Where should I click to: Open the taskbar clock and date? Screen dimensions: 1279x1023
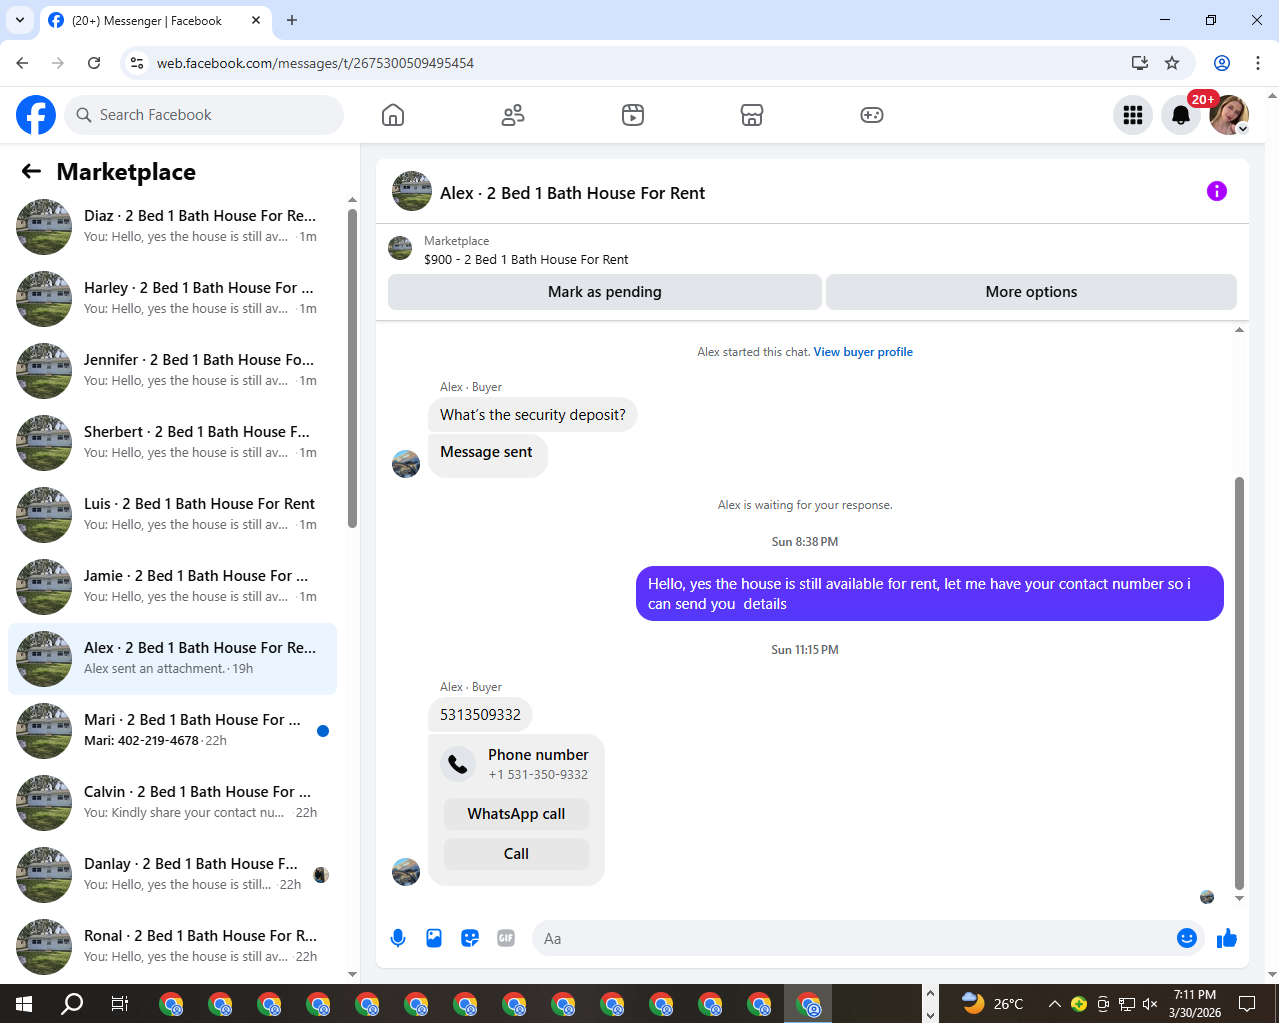[x=1195, y=1003]
